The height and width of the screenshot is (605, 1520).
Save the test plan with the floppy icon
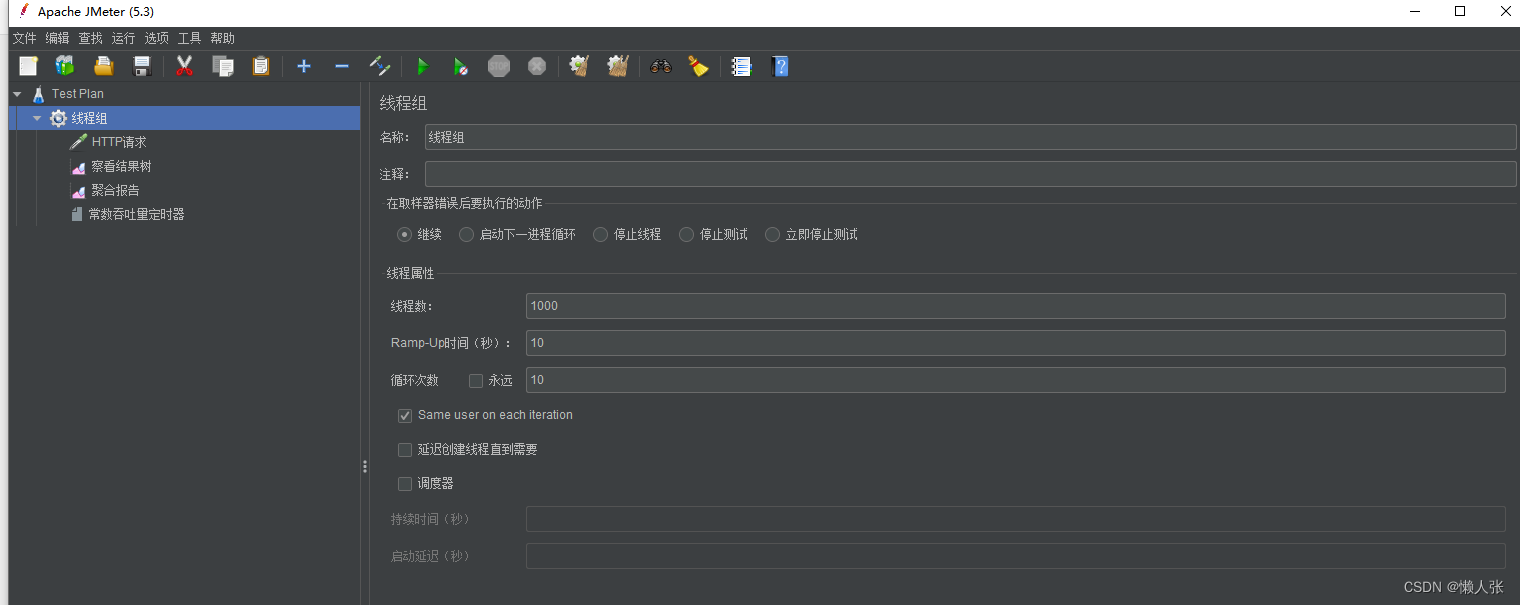click(141, 66)
